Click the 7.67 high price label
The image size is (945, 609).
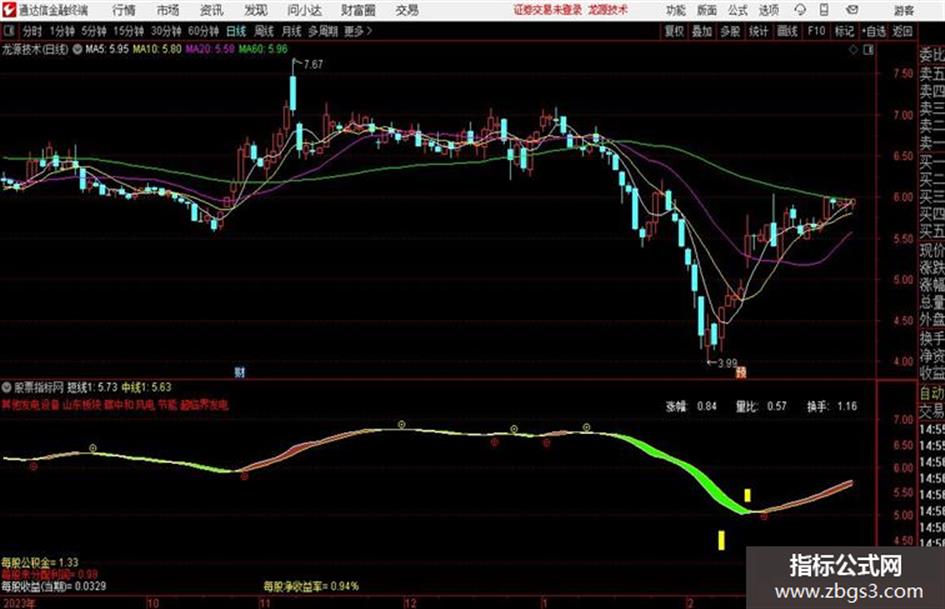coord(313,64)
